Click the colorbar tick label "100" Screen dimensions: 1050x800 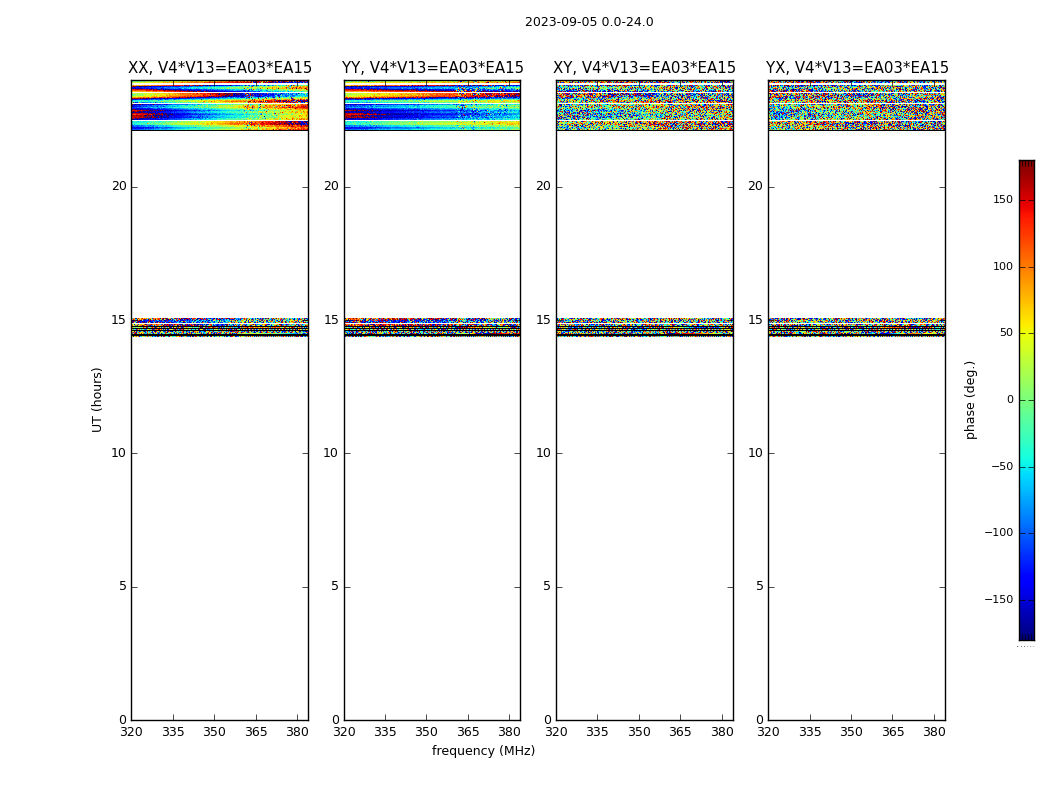1002,266
